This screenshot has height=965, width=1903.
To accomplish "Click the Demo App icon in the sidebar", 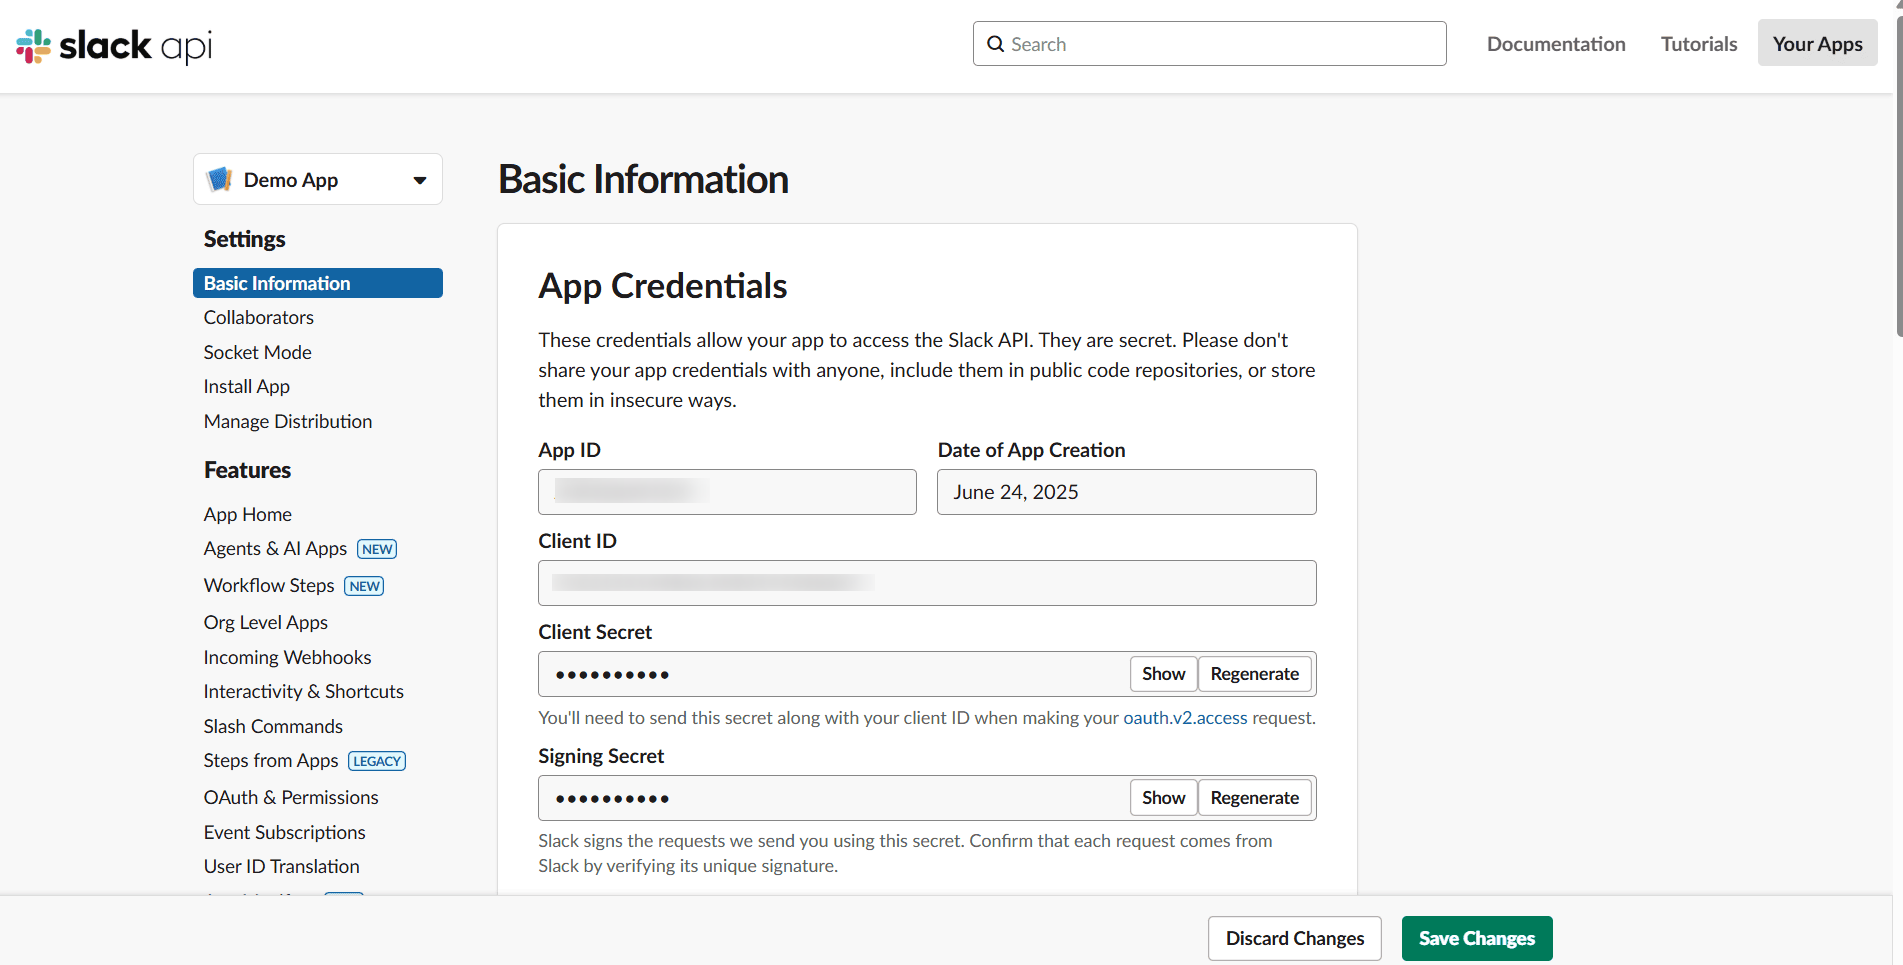I will 220,179.
